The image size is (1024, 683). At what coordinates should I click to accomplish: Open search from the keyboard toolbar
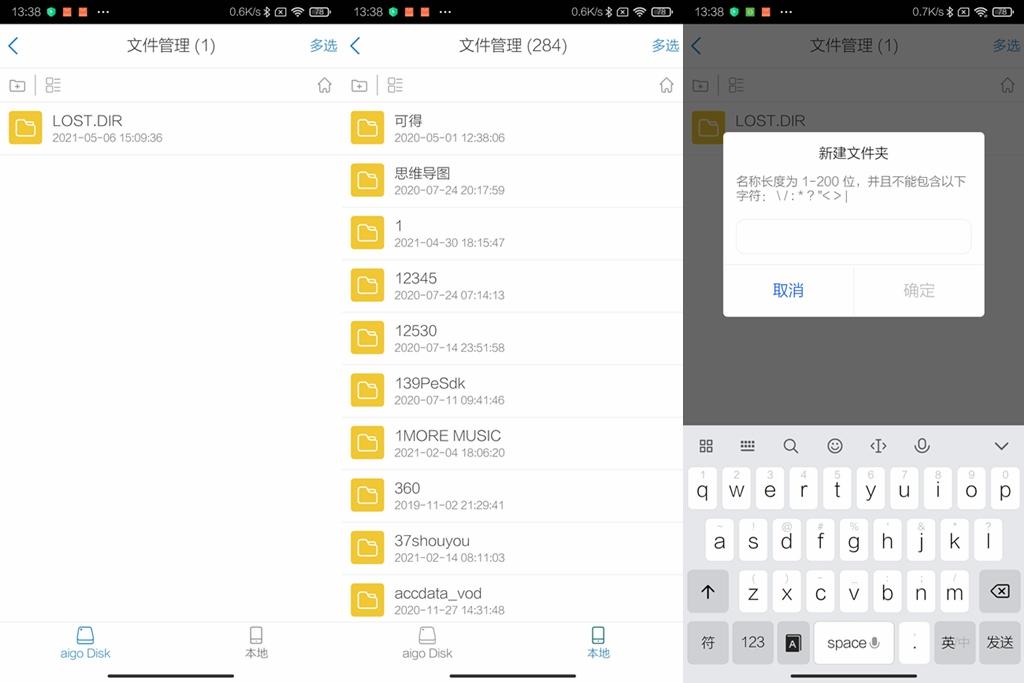(791, 445)
